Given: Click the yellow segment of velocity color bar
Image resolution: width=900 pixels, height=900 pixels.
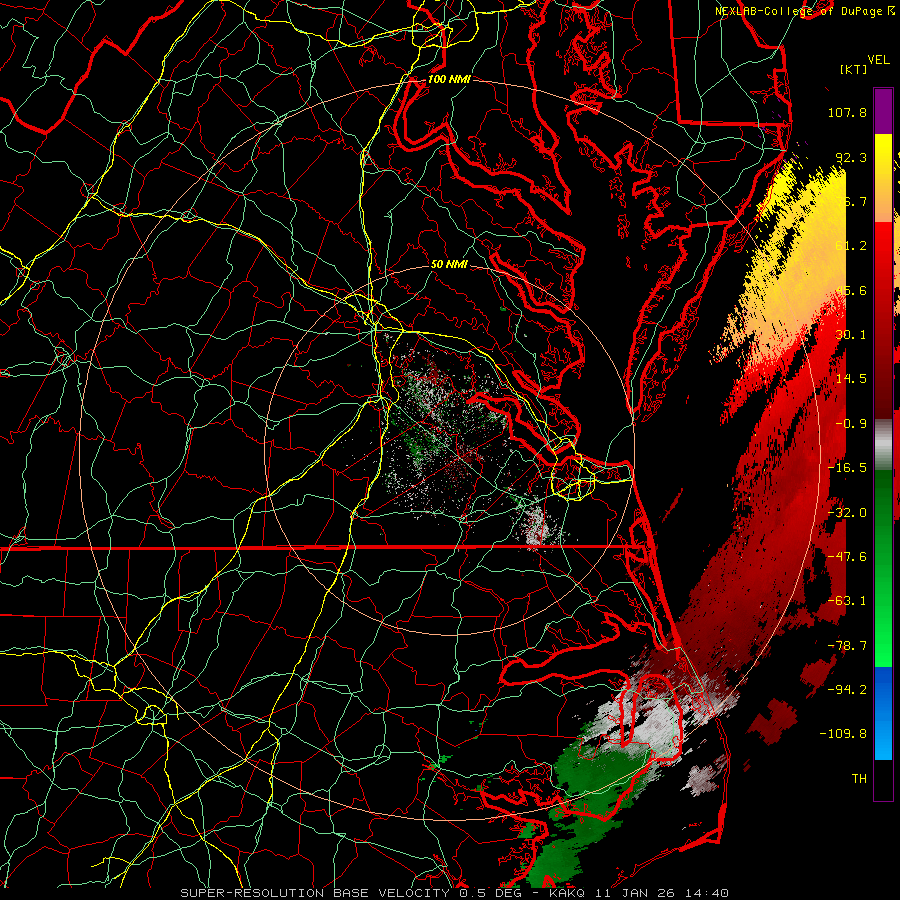Looking at the screenshot, I should click(883, 178).
